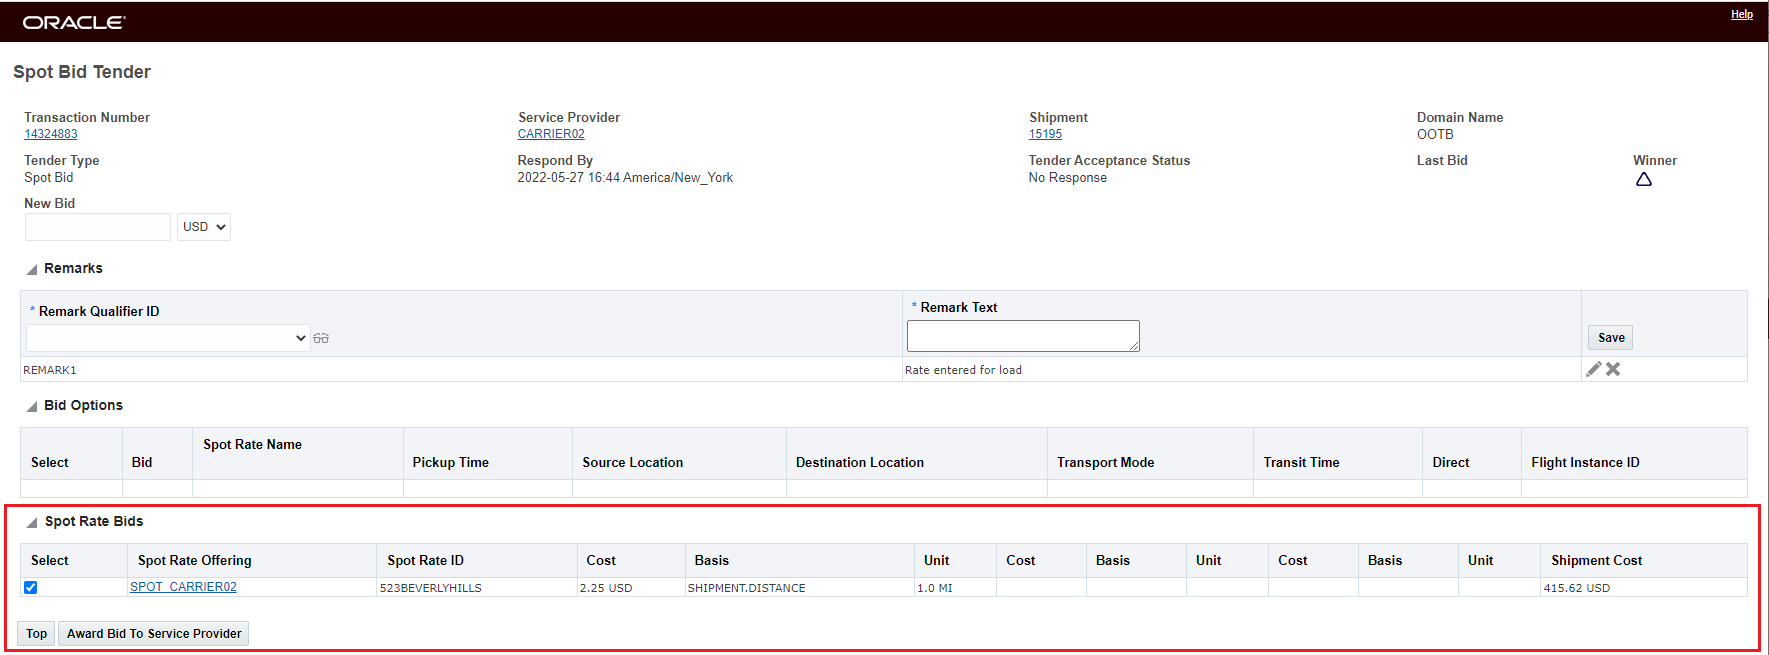1769x655 pixels.
Task: Click the Oracle logo
Action: 74,22
